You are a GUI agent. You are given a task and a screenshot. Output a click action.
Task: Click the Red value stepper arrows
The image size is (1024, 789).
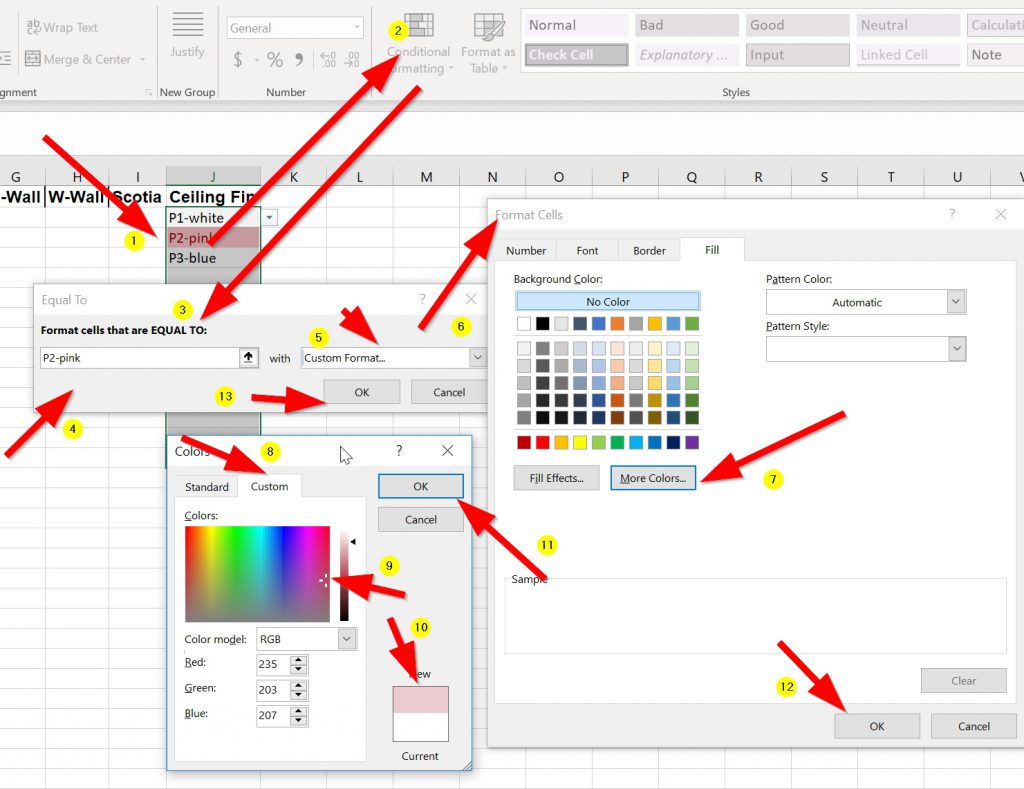[298, 664]
